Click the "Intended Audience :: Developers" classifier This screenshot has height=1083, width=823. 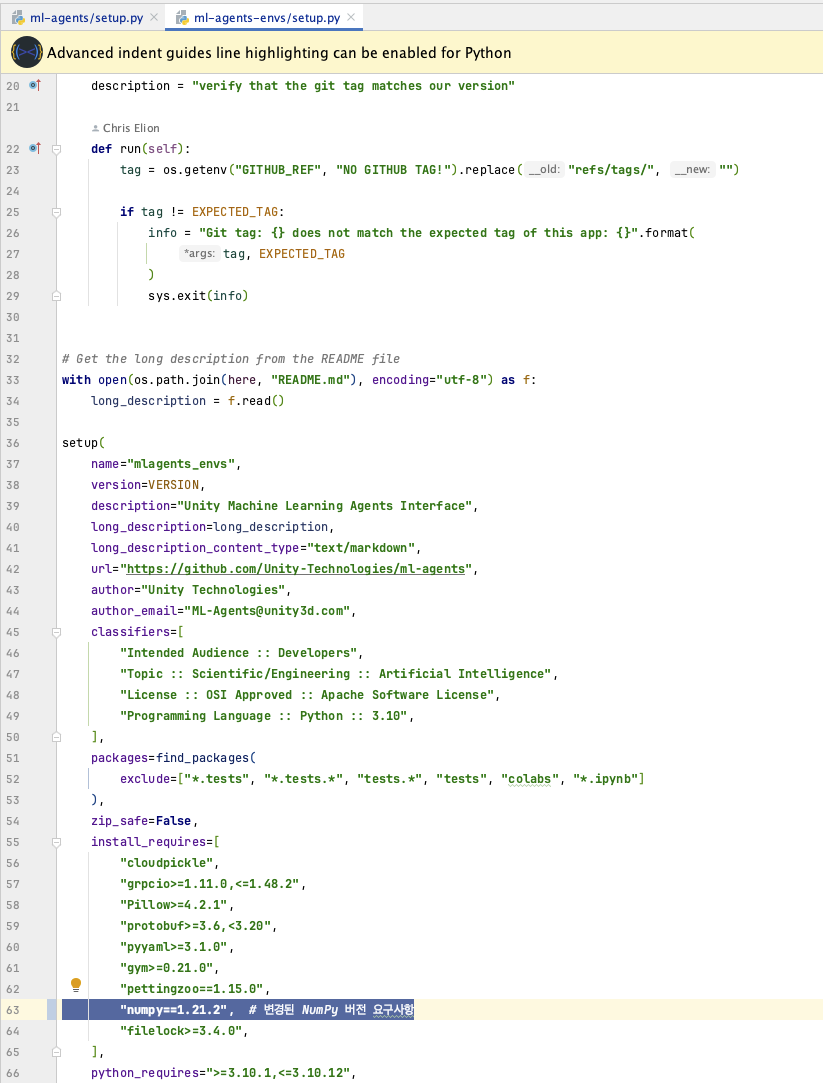(238, 653)
